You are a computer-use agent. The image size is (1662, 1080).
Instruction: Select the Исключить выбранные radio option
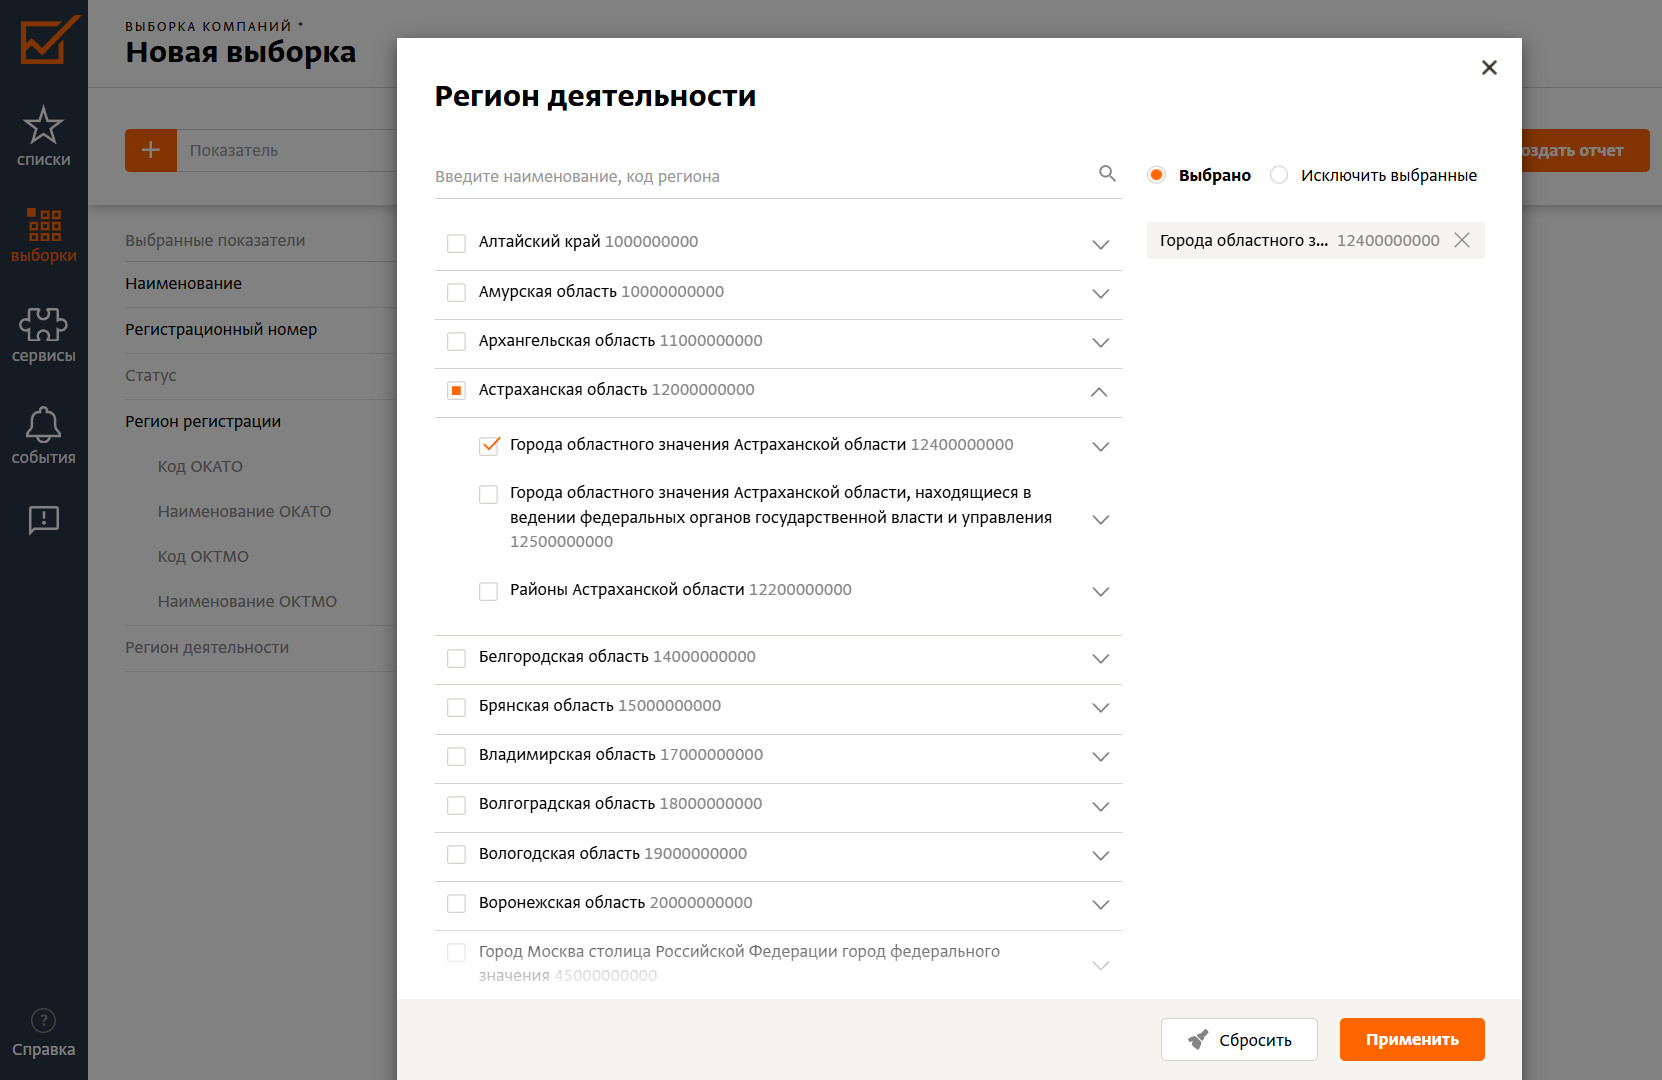pyautogui.click(x=1279, y=175)
